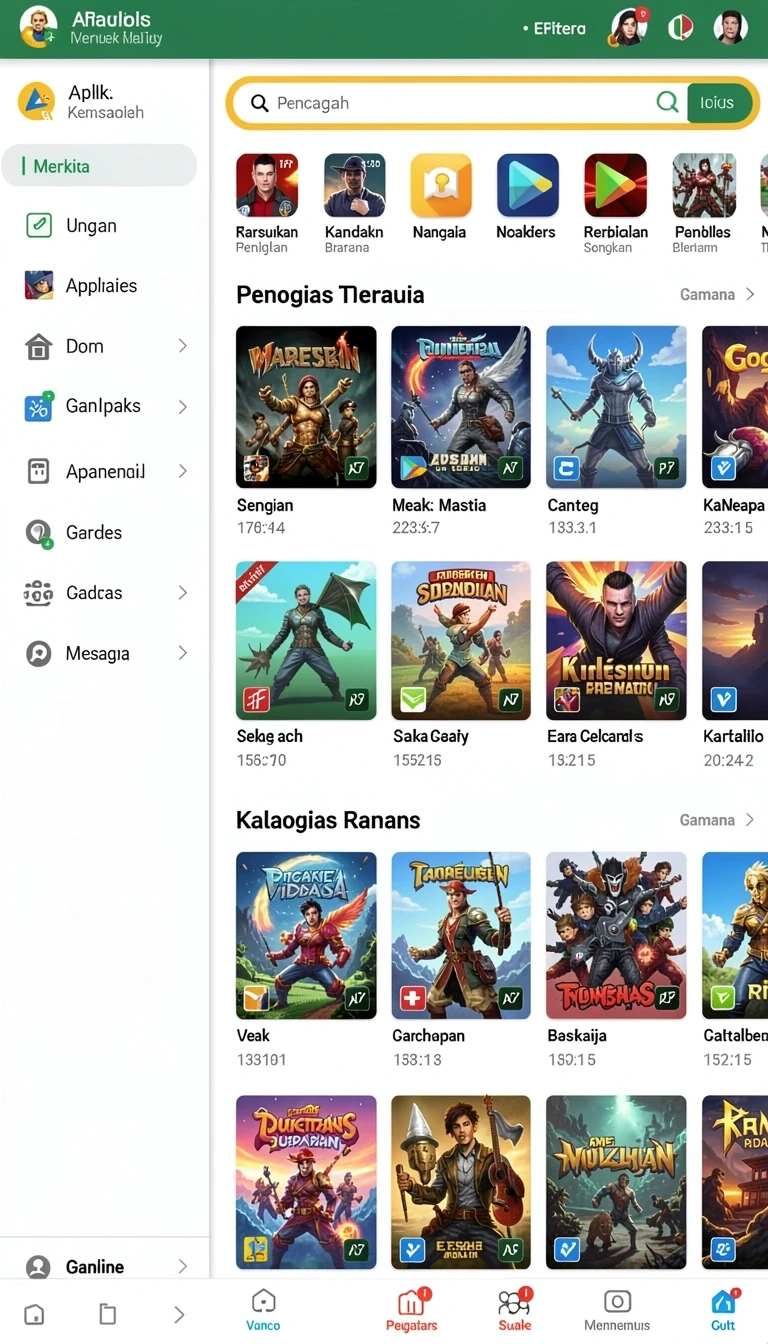Viewport: 768px width, 1344px height.
Task: Click the KaNeapa game title text
Action: (x=735, y=505)
